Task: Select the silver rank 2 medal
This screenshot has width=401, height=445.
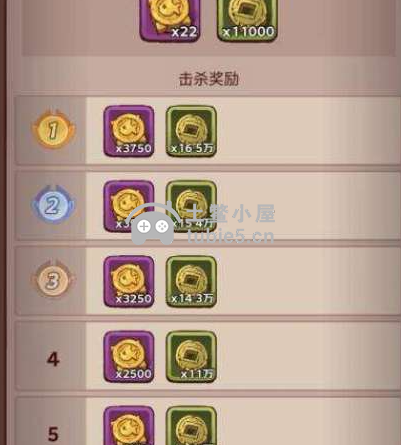Action: click(x=53, y=205)
